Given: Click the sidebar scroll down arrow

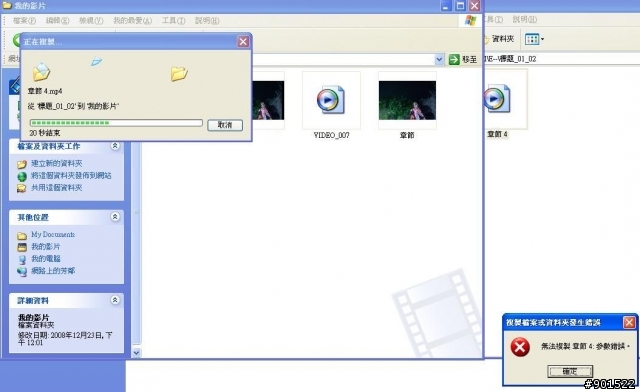Looking at the screenshot, I should (136, 352).
